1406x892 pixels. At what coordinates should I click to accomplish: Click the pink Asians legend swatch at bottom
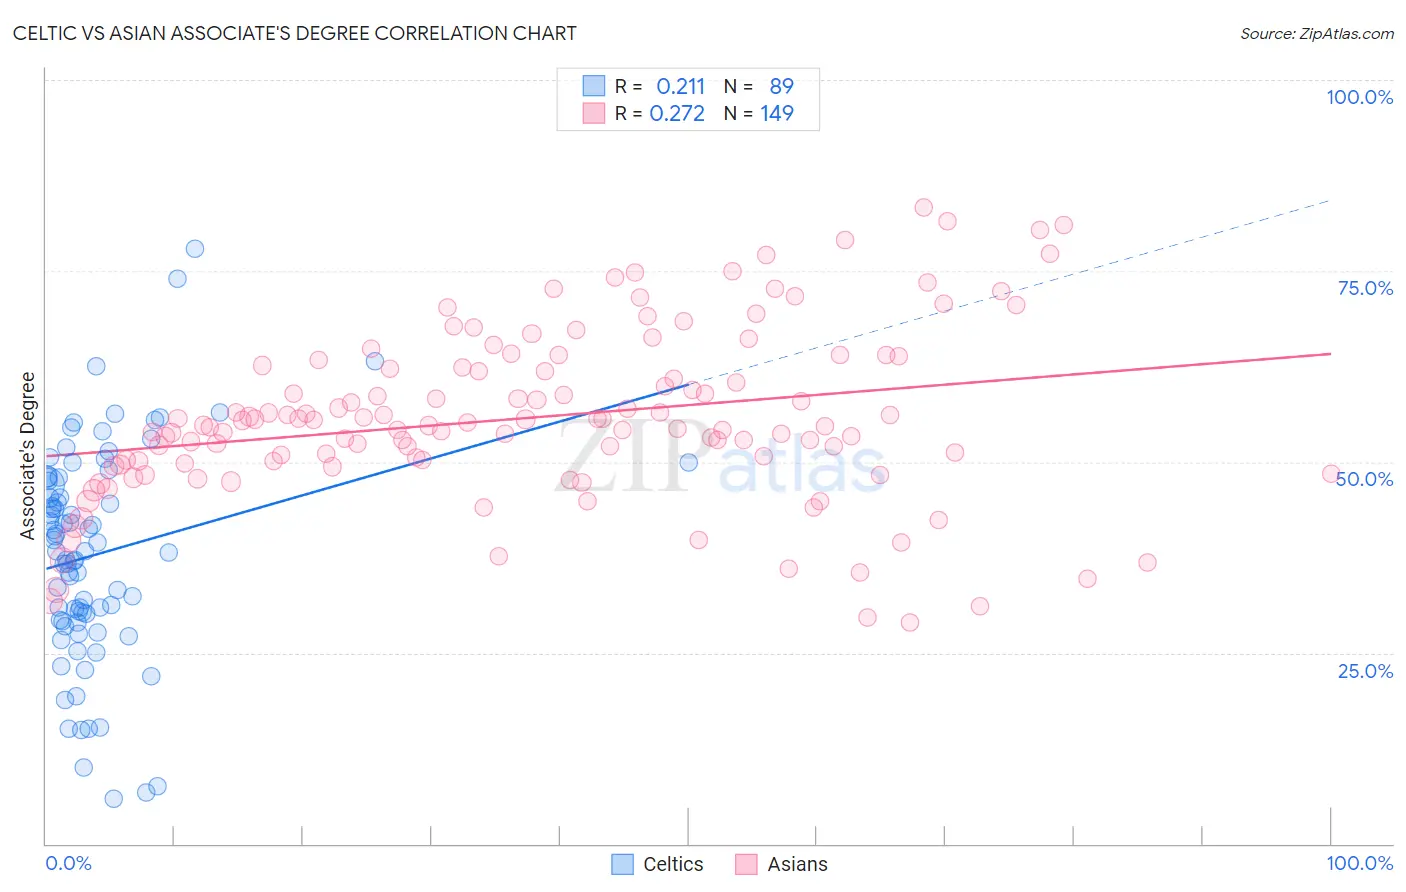point(746,864)
